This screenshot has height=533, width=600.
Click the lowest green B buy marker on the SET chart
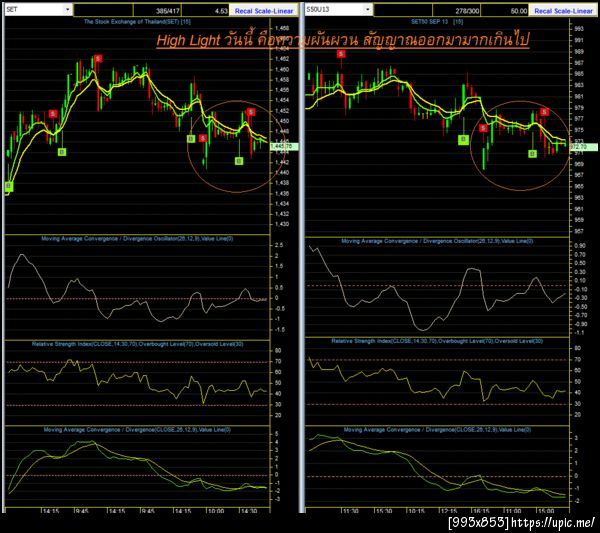point(9,186)
